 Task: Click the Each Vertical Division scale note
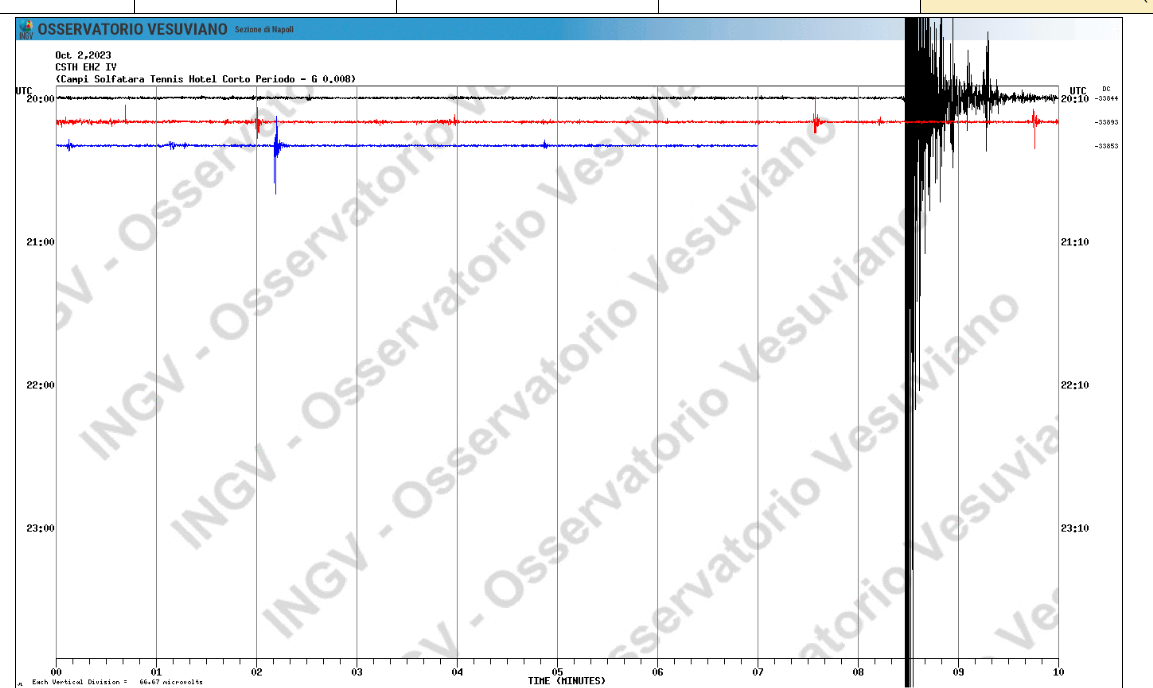tap(117, 682)
